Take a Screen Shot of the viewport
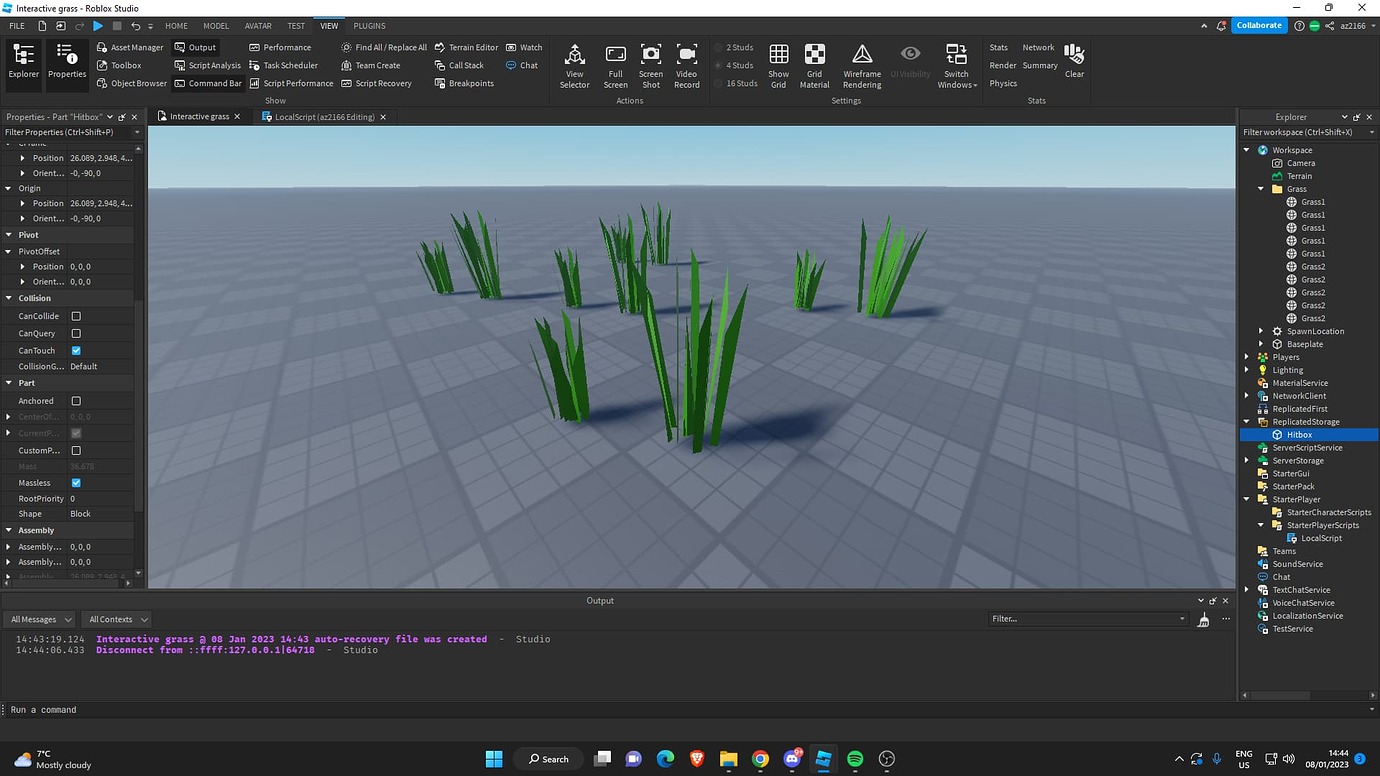Image resolution: width=1380 pixels, height=776 pixels. 651,64
